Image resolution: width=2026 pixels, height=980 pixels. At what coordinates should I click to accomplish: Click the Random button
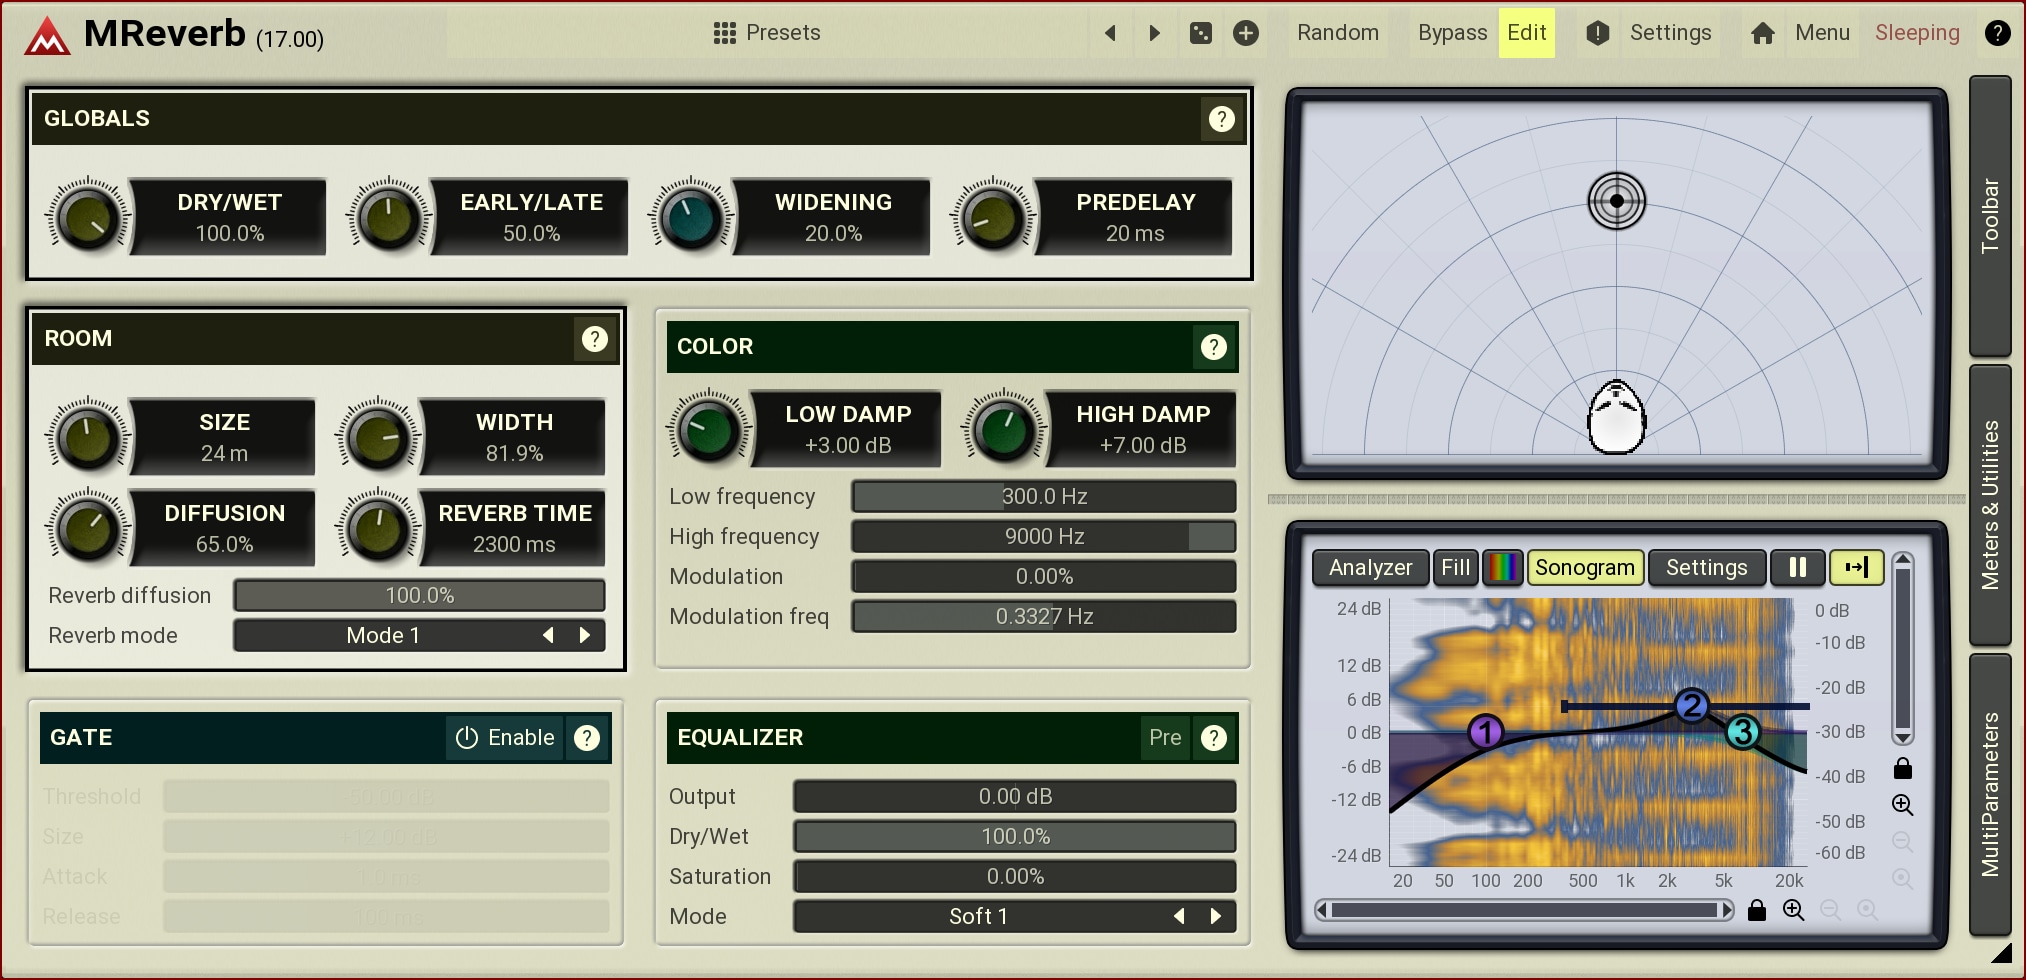pos(1337,33)
